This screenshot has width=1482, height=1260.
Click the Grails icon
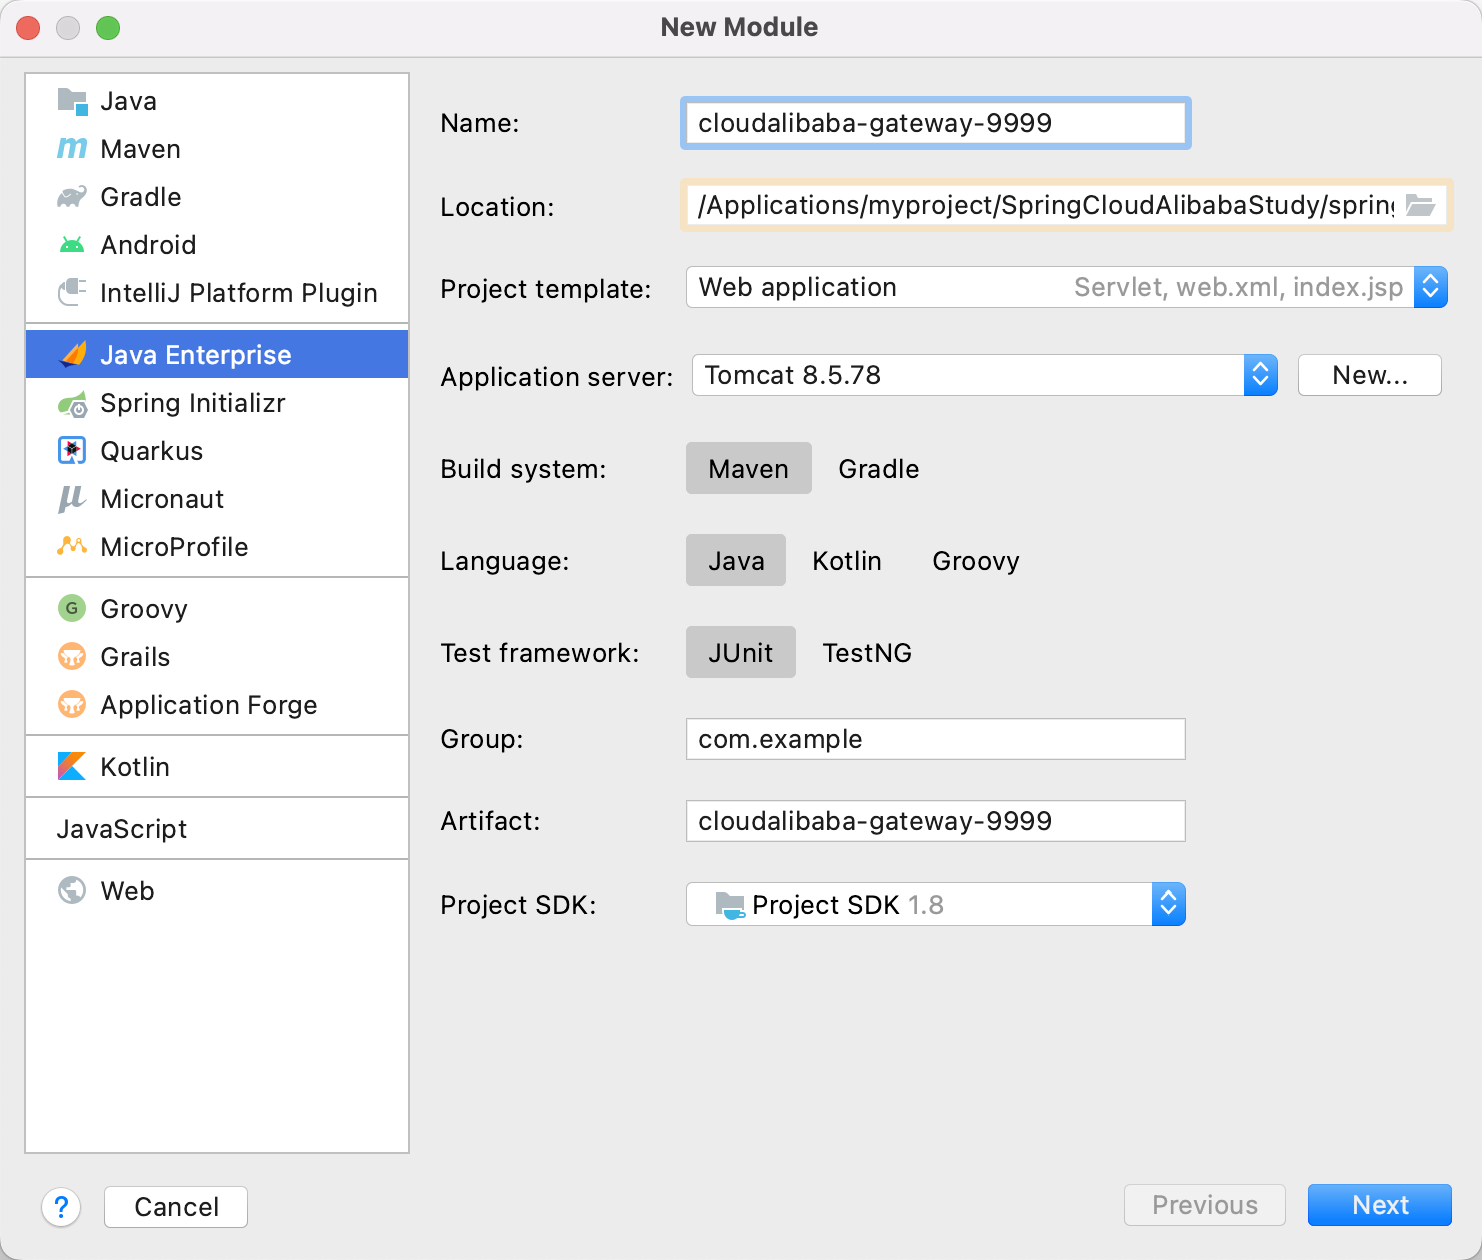click(x=72, y=657)
